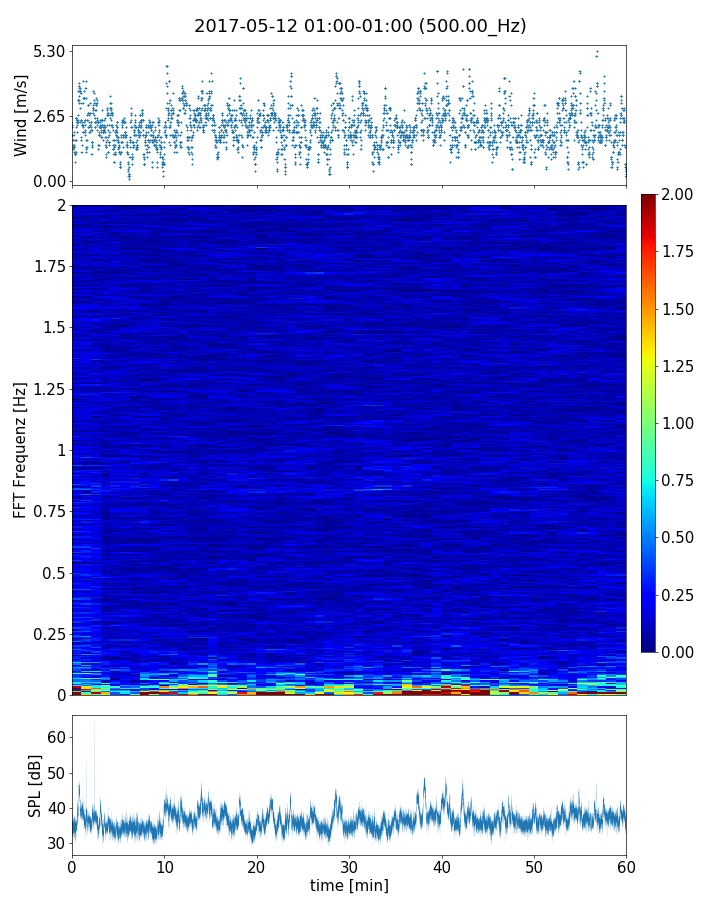Click the 5.30 tick on the wind axis
This screenshot has width=720, height=900.
coord(48,51)
